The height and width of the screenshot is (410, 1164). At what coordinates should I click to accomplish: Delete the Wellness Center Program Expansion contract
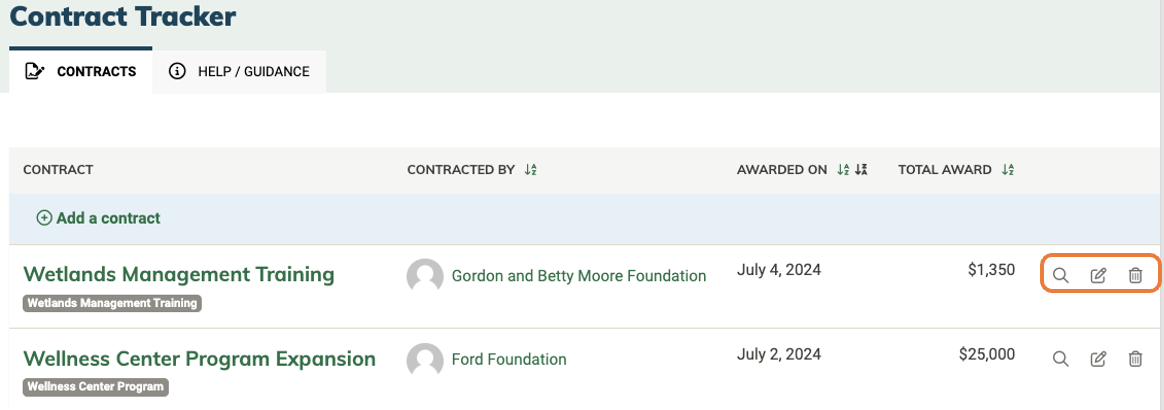click(1135, 359)
